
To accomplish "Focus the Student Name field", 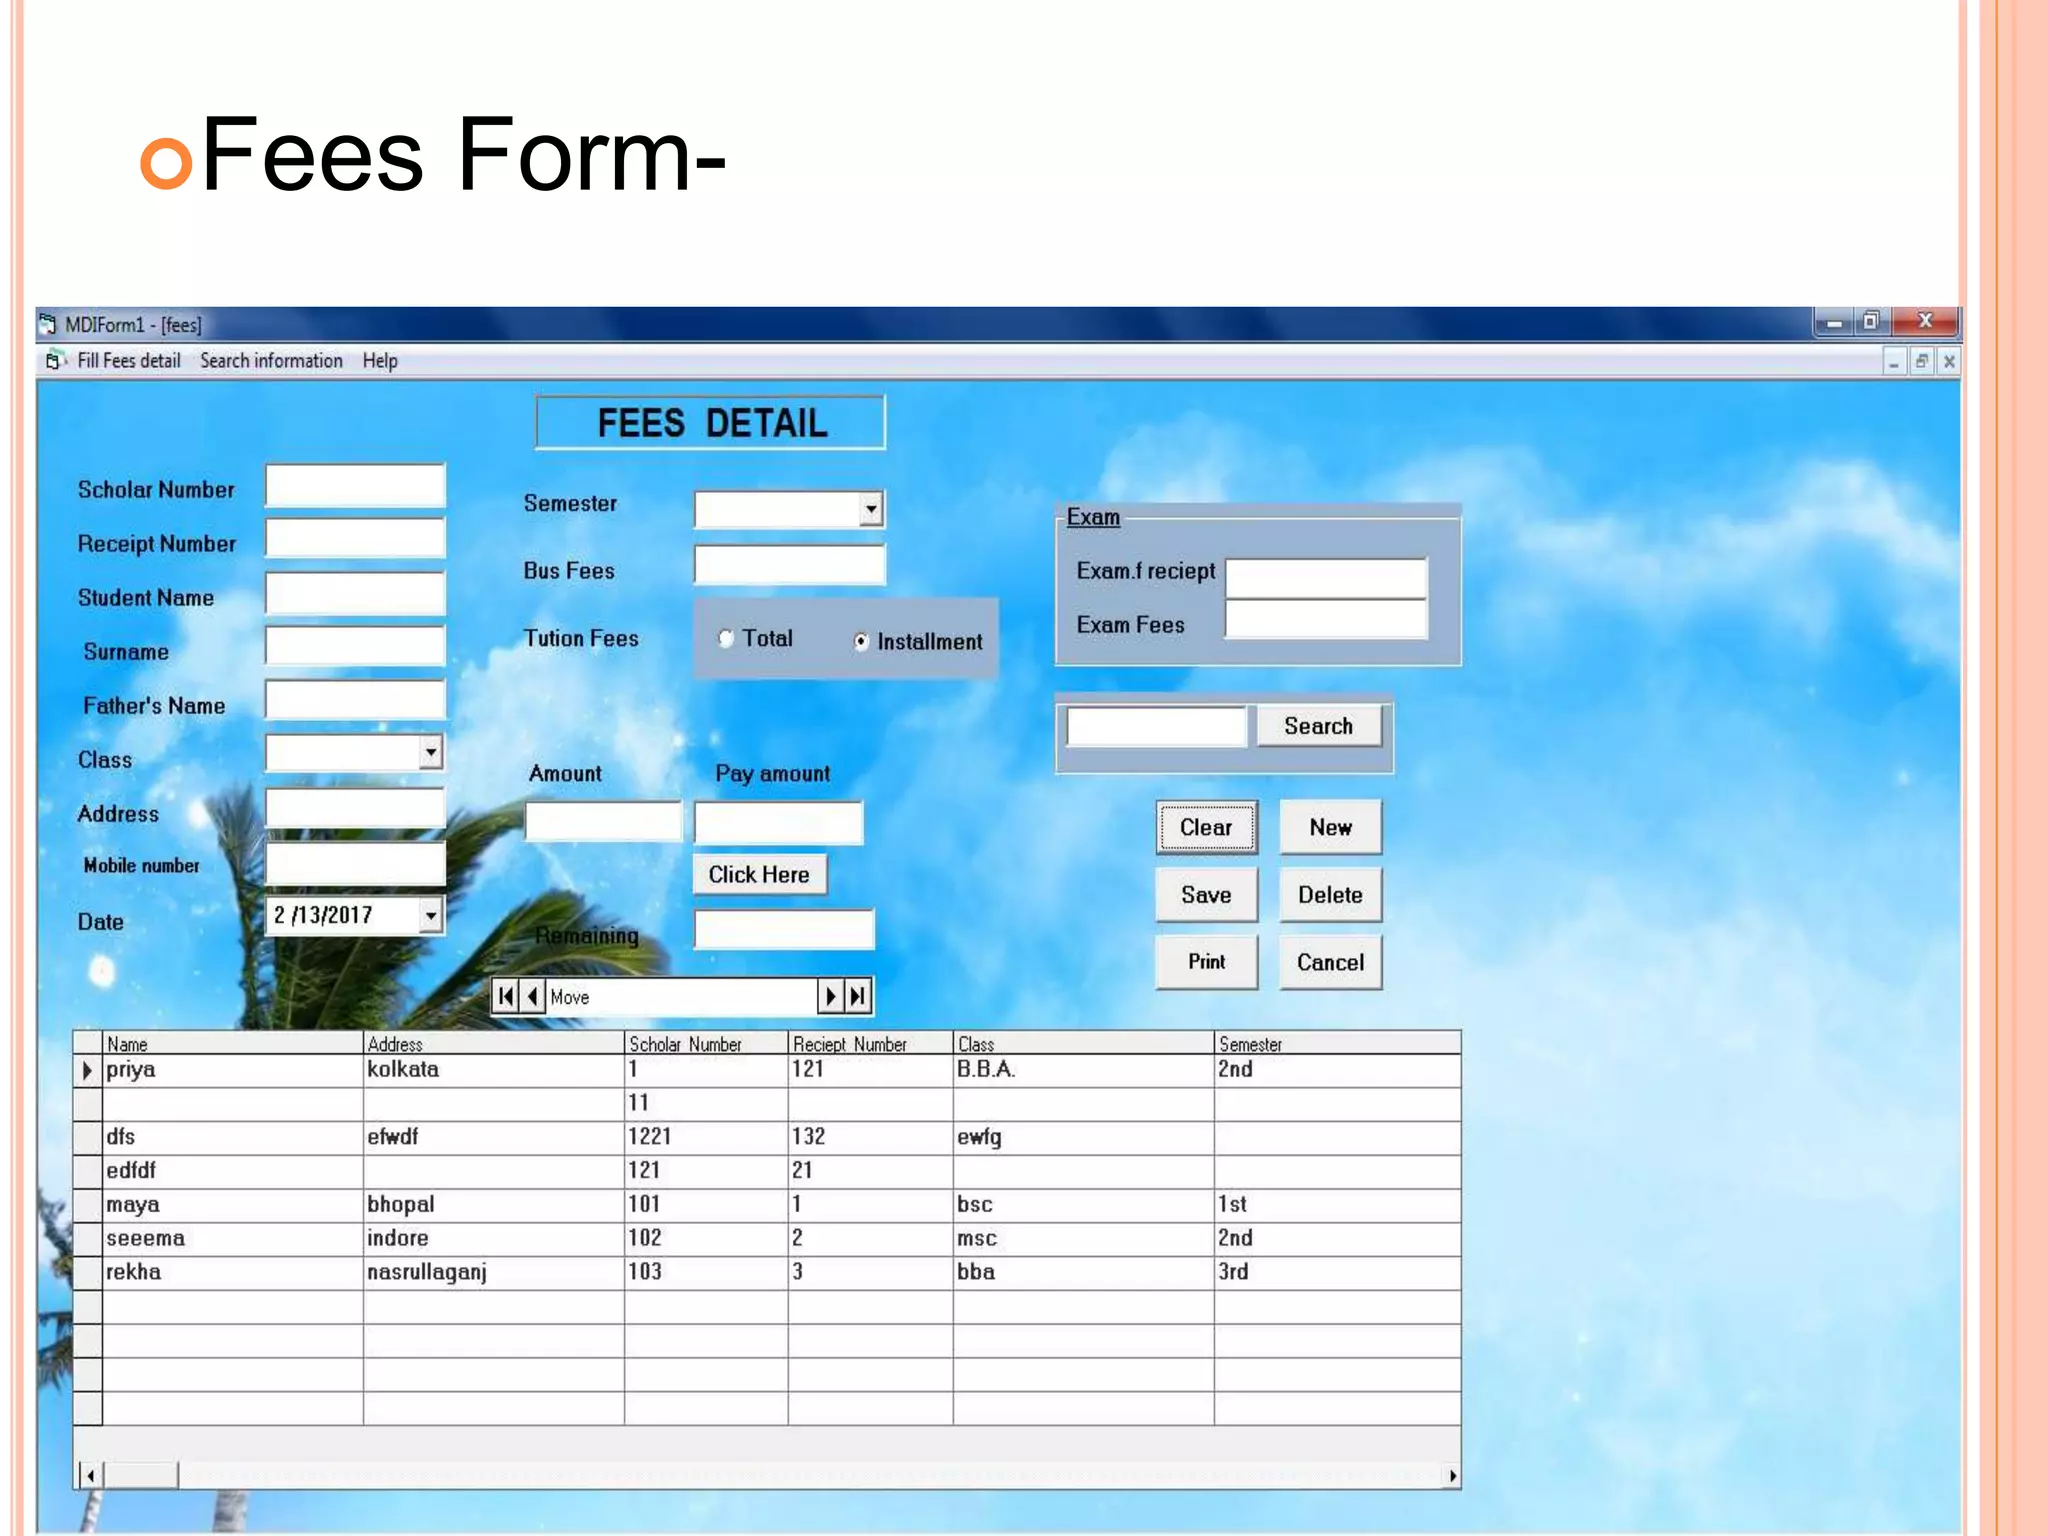I will [355, 594].
